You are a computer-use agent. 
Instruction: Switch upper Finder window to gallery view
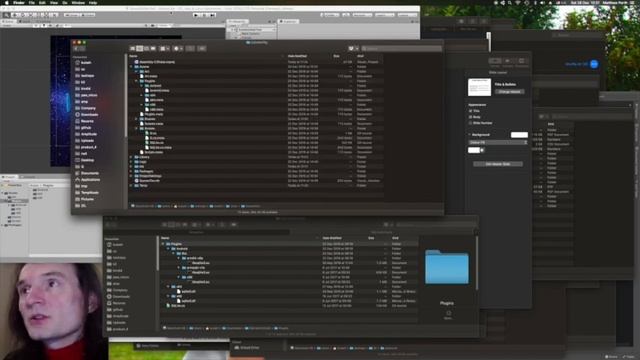[153, 49]
